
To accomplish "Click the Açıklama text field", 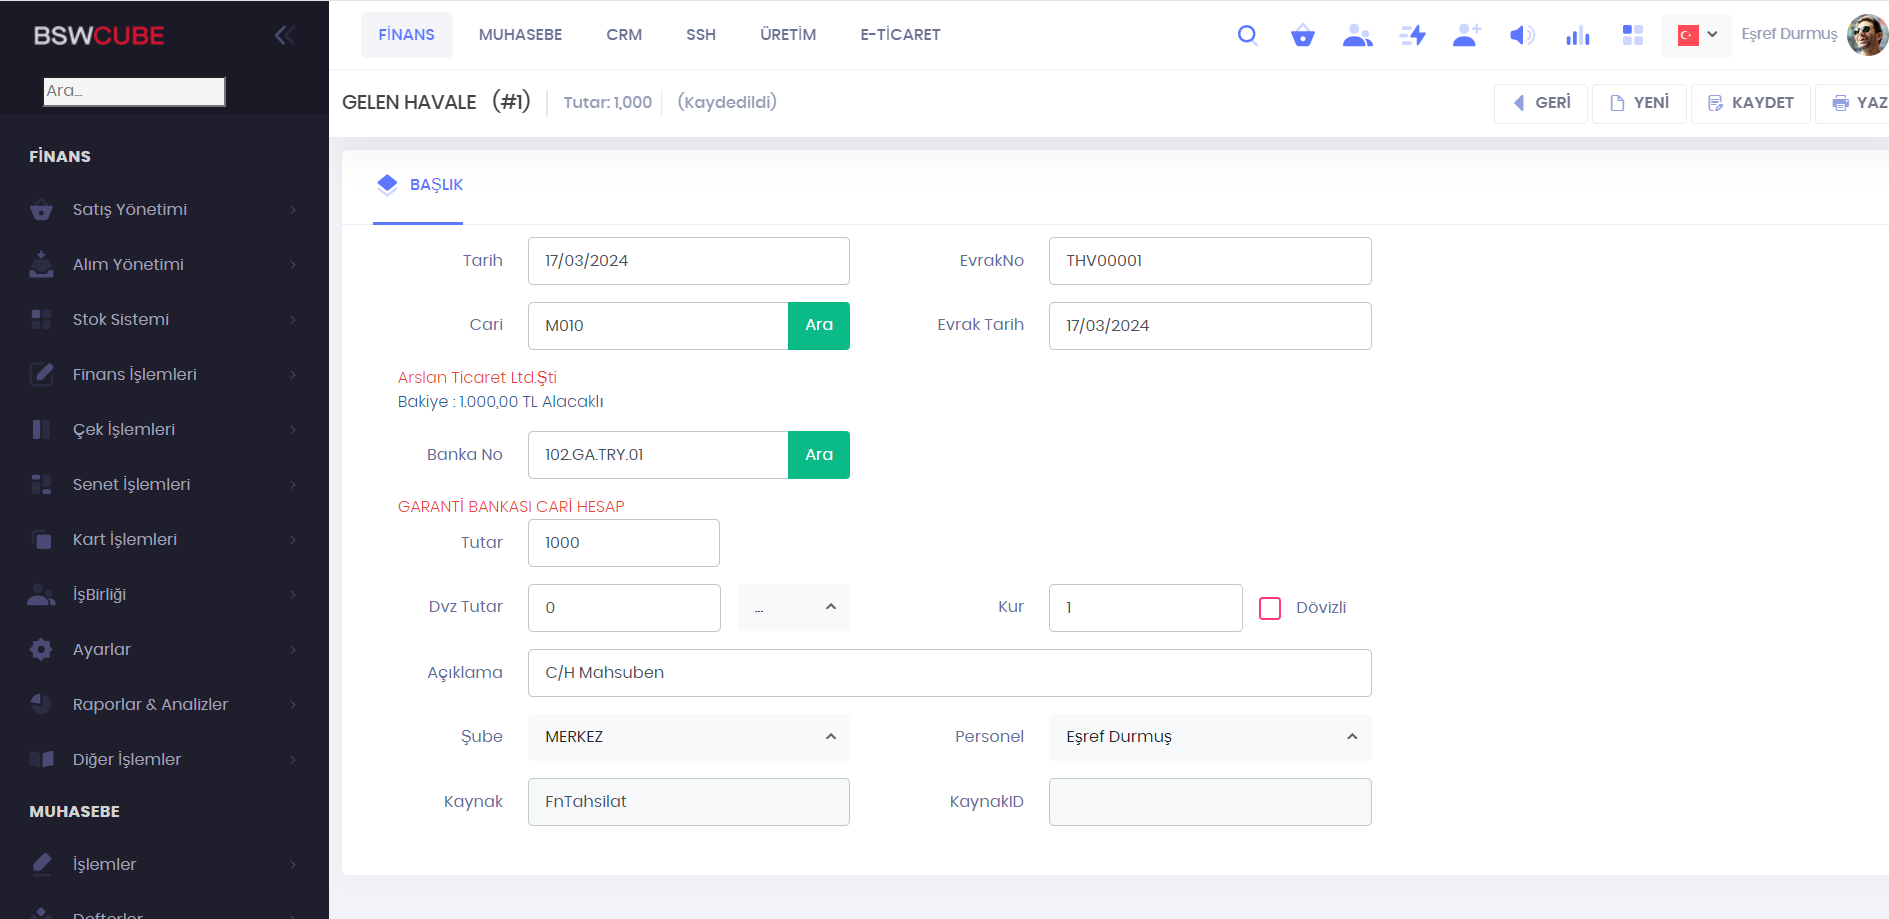I will [x=949, y=673].
